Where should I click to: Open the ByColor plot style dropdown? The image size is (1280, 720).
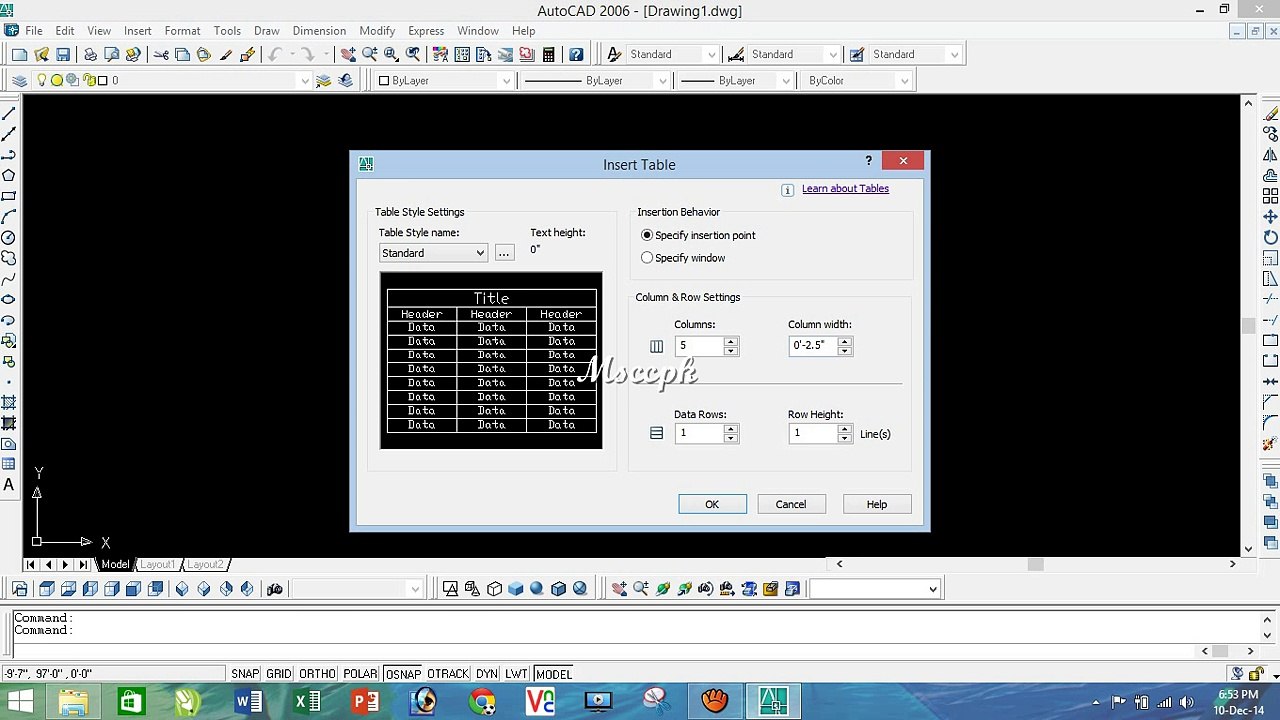tap(904, 81)
